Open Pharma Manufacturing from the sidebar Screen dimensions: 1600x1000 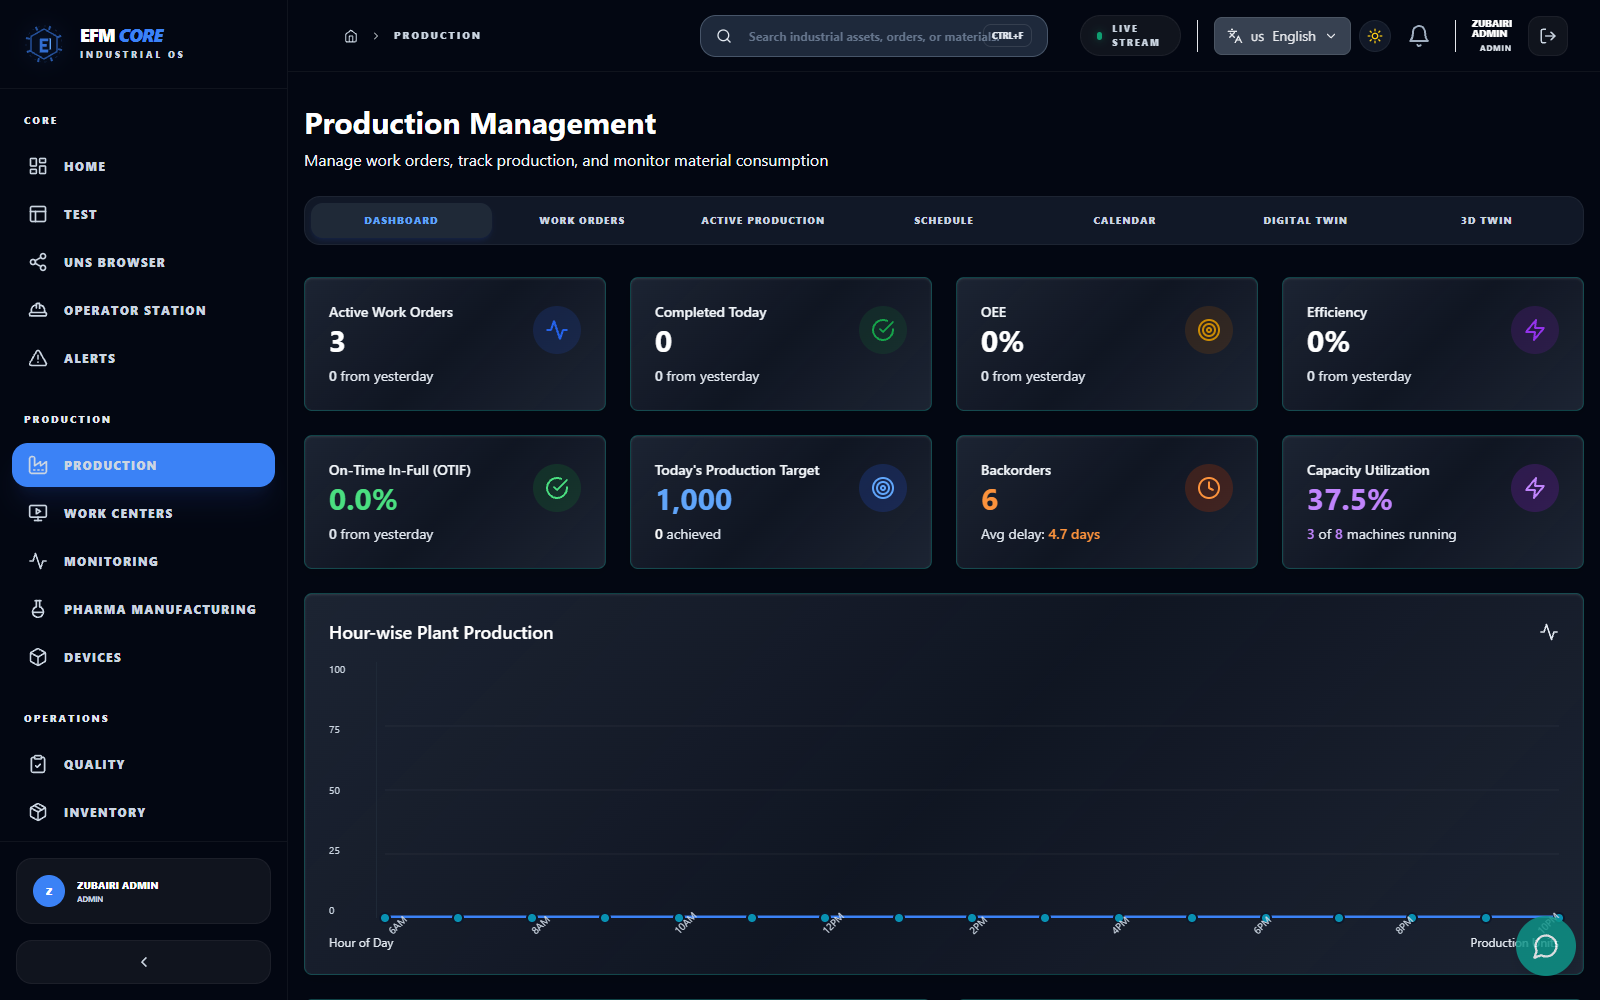[x=159, y=609]
